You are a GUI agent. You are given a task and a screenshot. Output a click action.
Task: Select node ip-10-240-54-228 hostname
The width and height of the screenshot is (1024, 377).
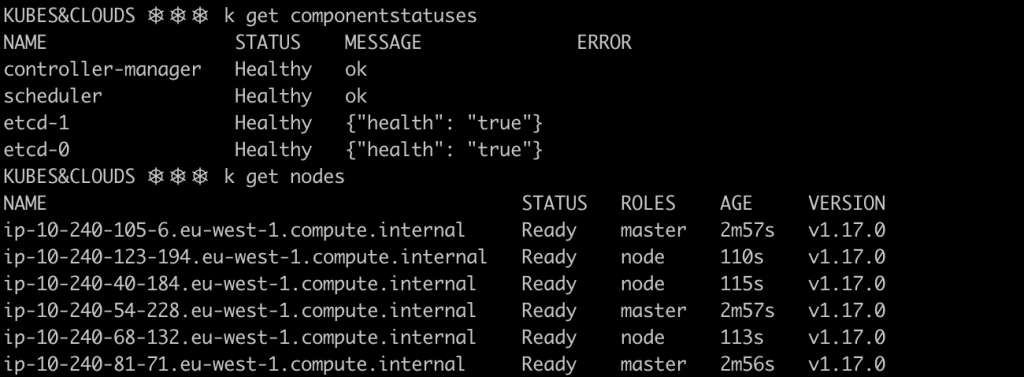point(240,311)
